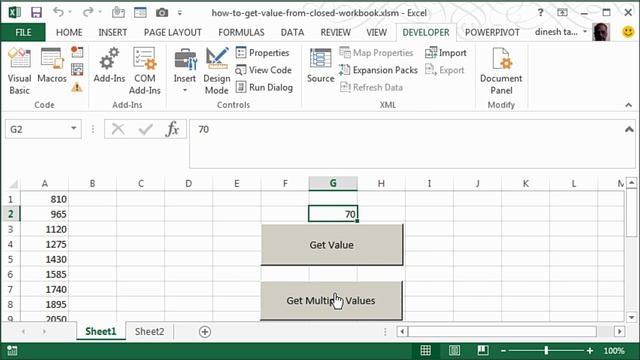This screenshot has height=360, width=640.
Task: Click the Select All corner triangle
Action: click(13, 184)
